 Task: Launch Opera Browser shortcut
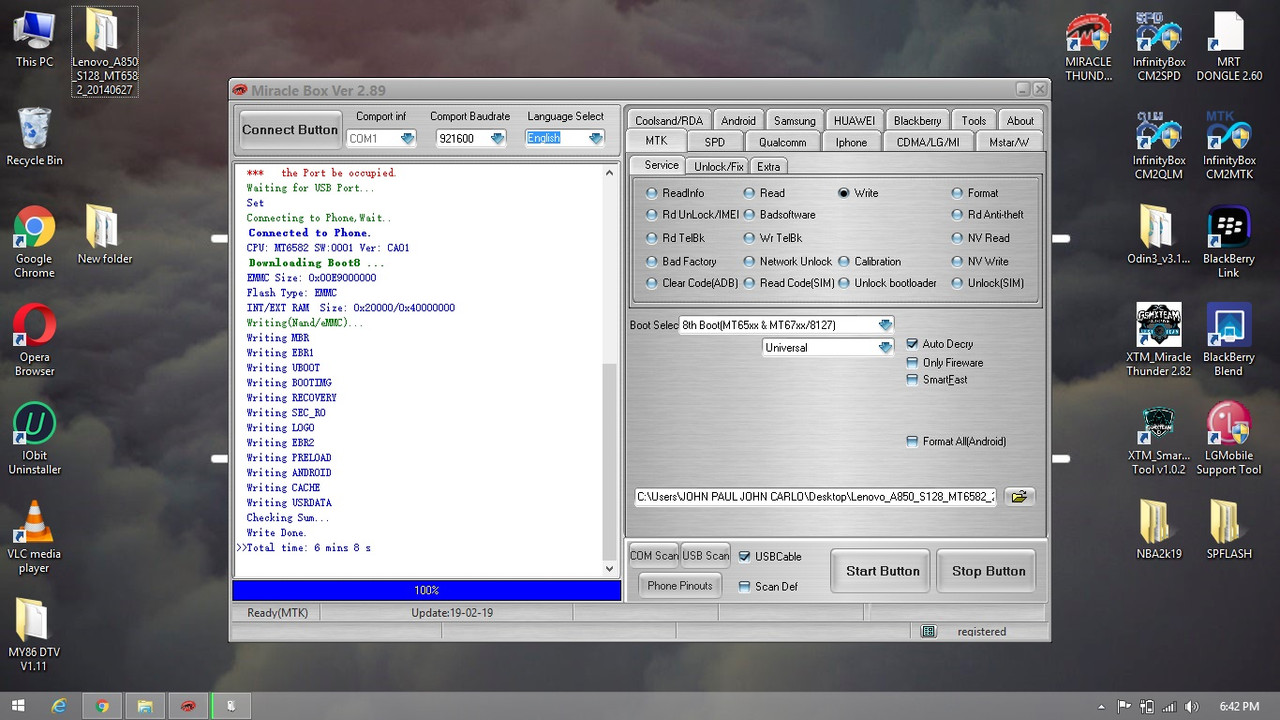pyautogui.click(x=34, y=340)
